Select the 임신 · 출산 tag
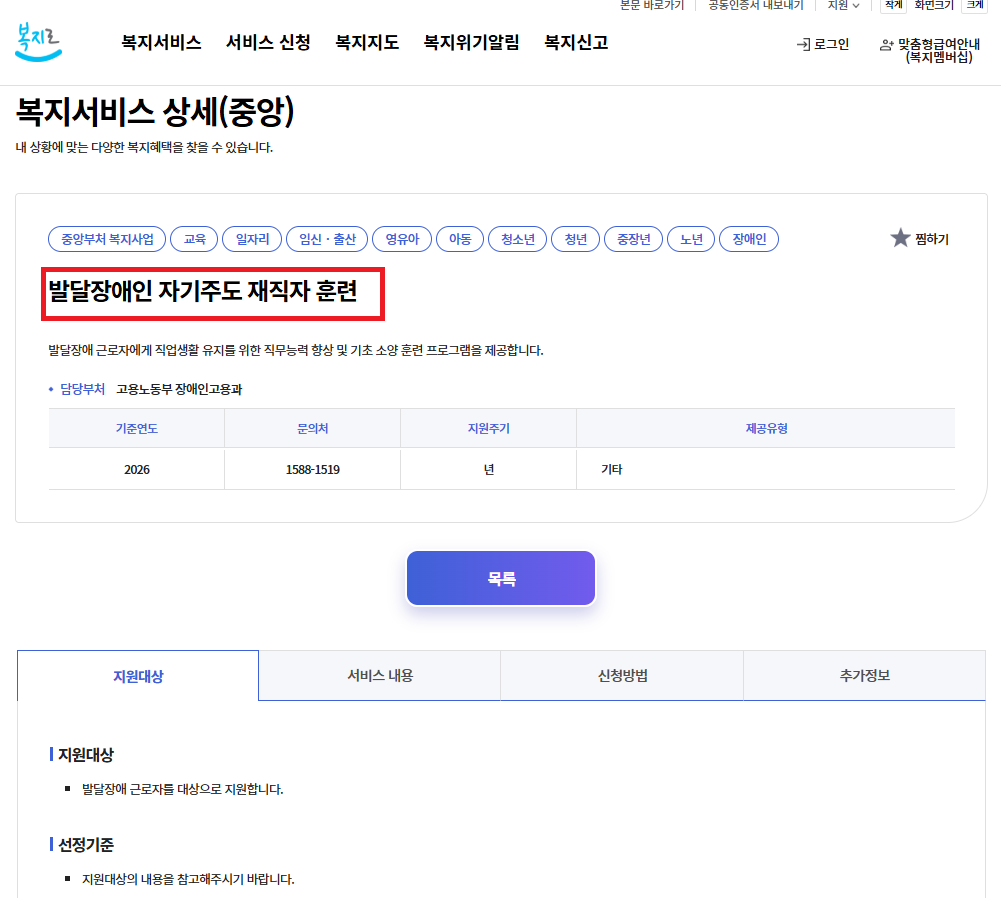 pos(327,239)
